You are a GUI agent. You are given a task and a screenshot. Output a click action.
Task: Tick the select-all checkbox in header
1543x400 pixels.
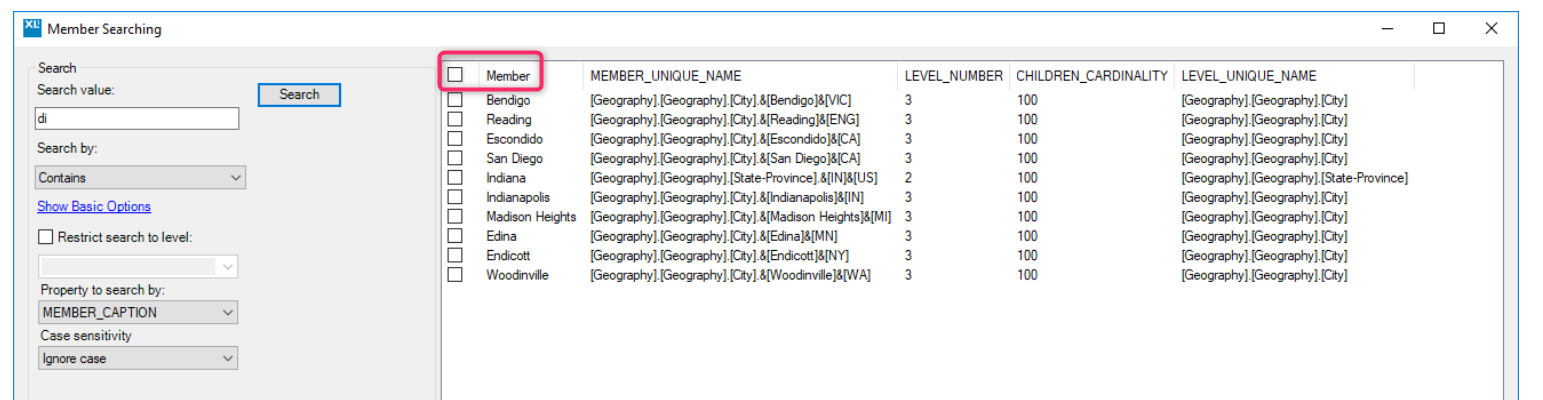tap(455, 75)
